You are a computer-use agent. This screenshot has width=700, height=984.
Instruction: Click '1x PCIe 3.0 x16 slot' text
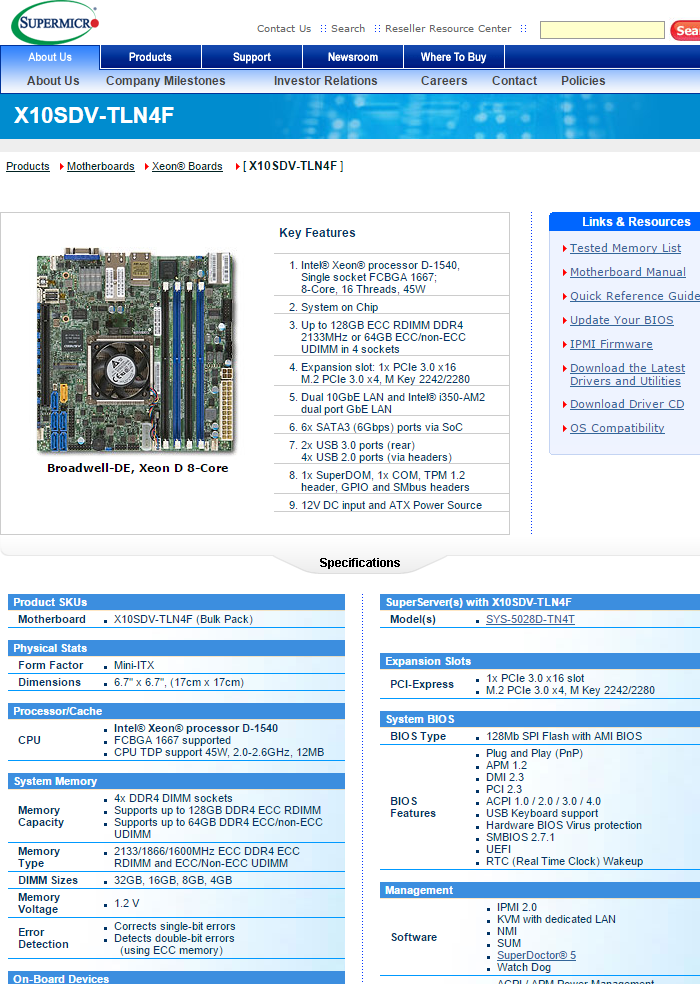535,678
